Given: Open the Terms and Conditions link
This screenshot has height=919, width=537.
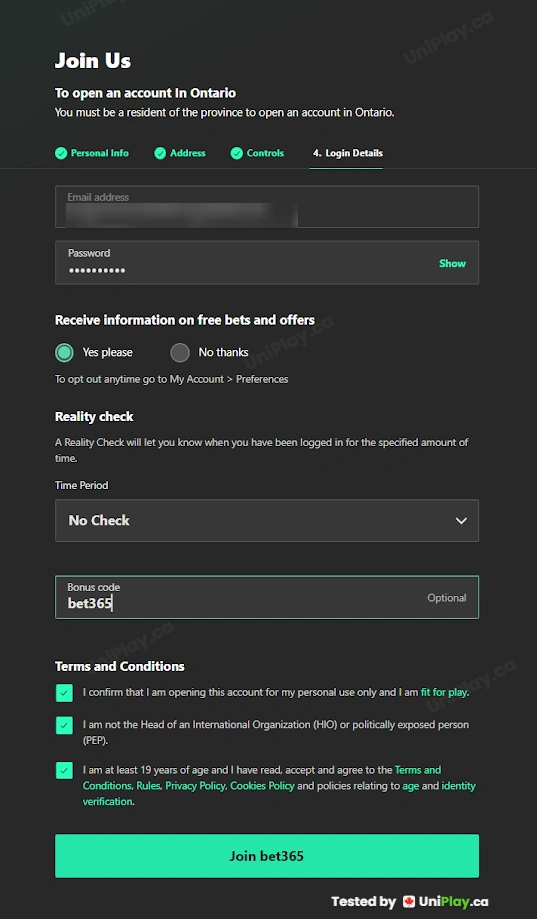Looking at the screenshot, I should (x=262, y=778).
